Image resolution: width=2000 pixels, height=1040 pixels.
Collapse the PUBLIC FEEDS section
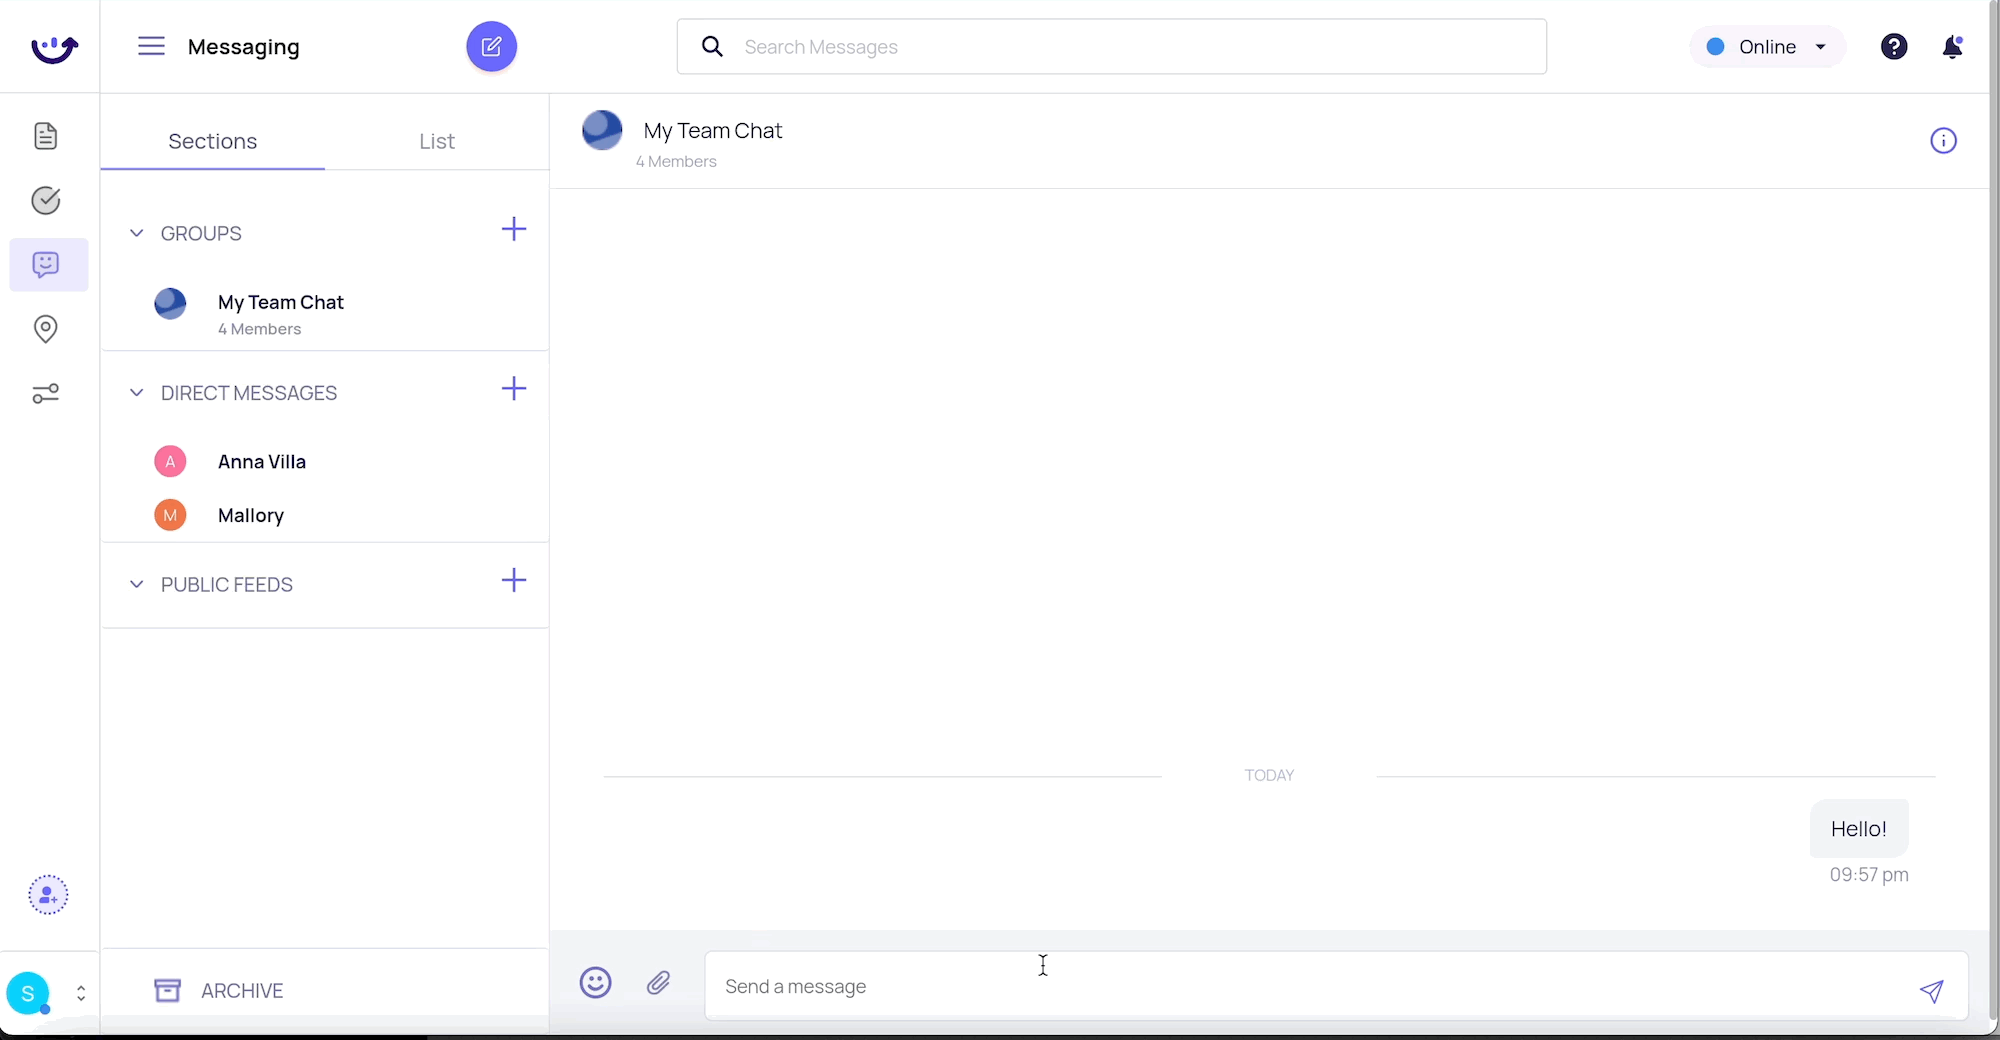click(137, 584)
